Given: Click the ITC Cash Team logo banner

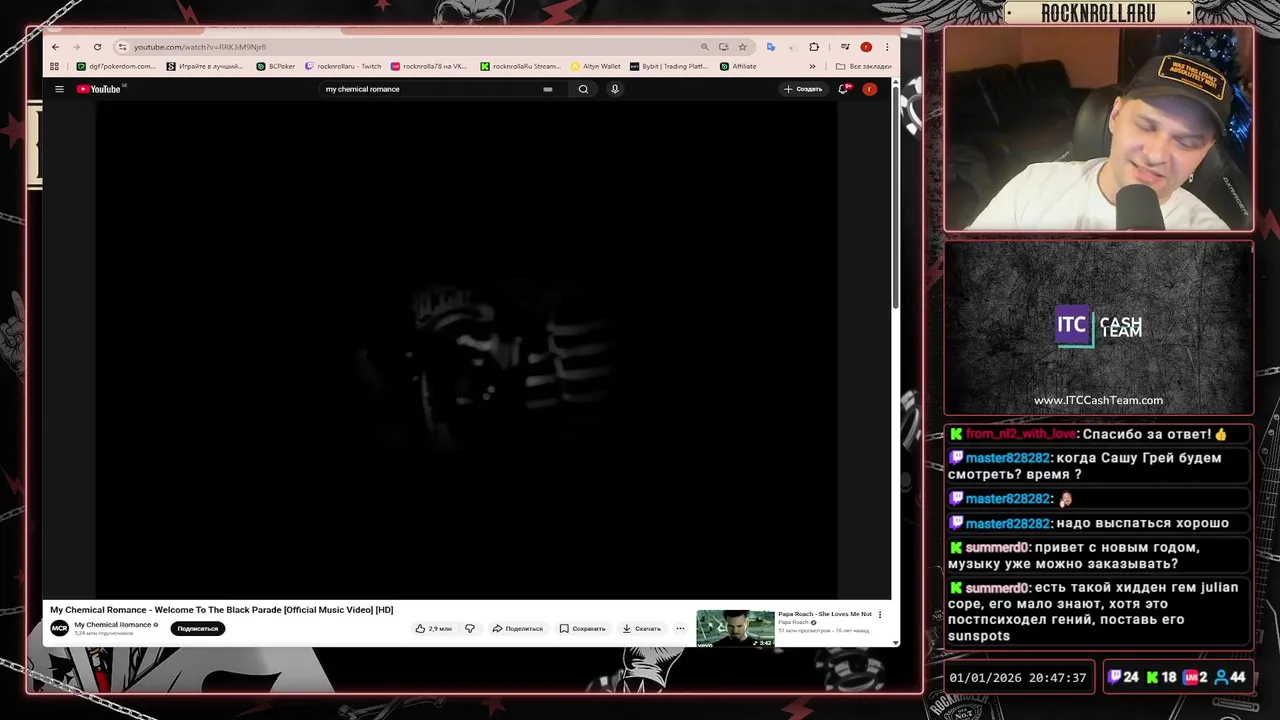Looking at the screenshot, I should click(x=1098, y=327).
